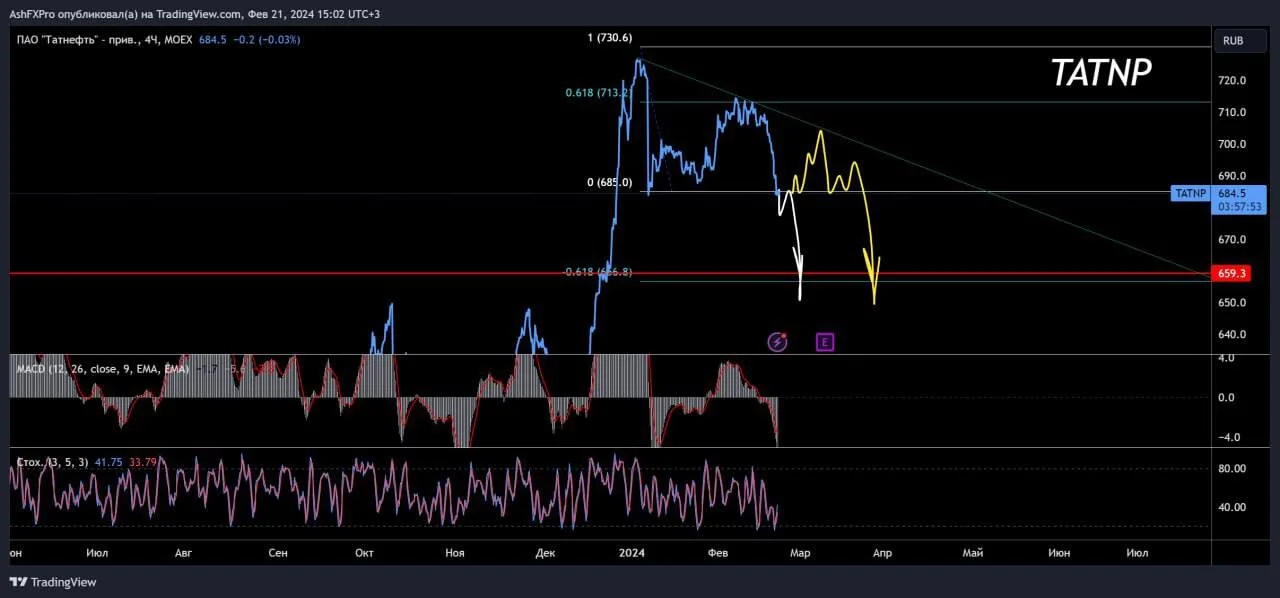The height and width of the screenshot is (598, 1280).
Task: Click the -0.618 Fibonacci level label
Action: click(596, 271)
